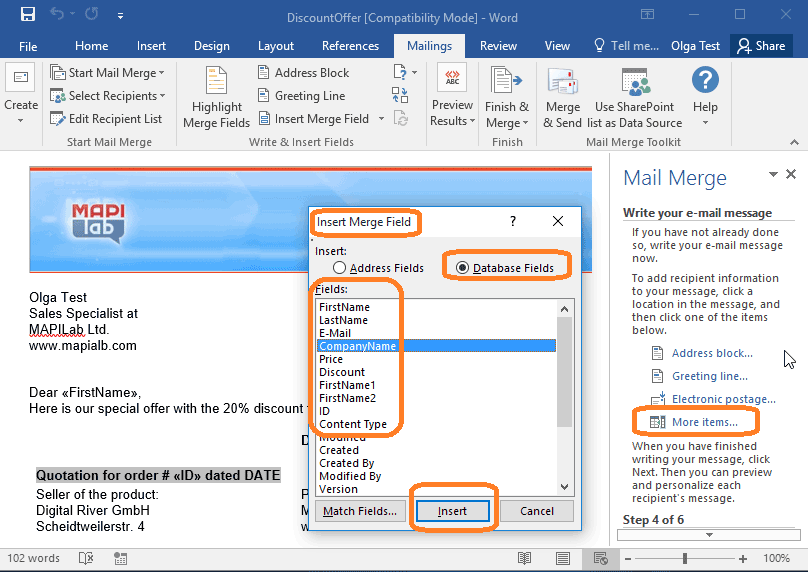Expand Start Mail Merge dropdown arrow
The image size is (808, 572).
point(162,73)
